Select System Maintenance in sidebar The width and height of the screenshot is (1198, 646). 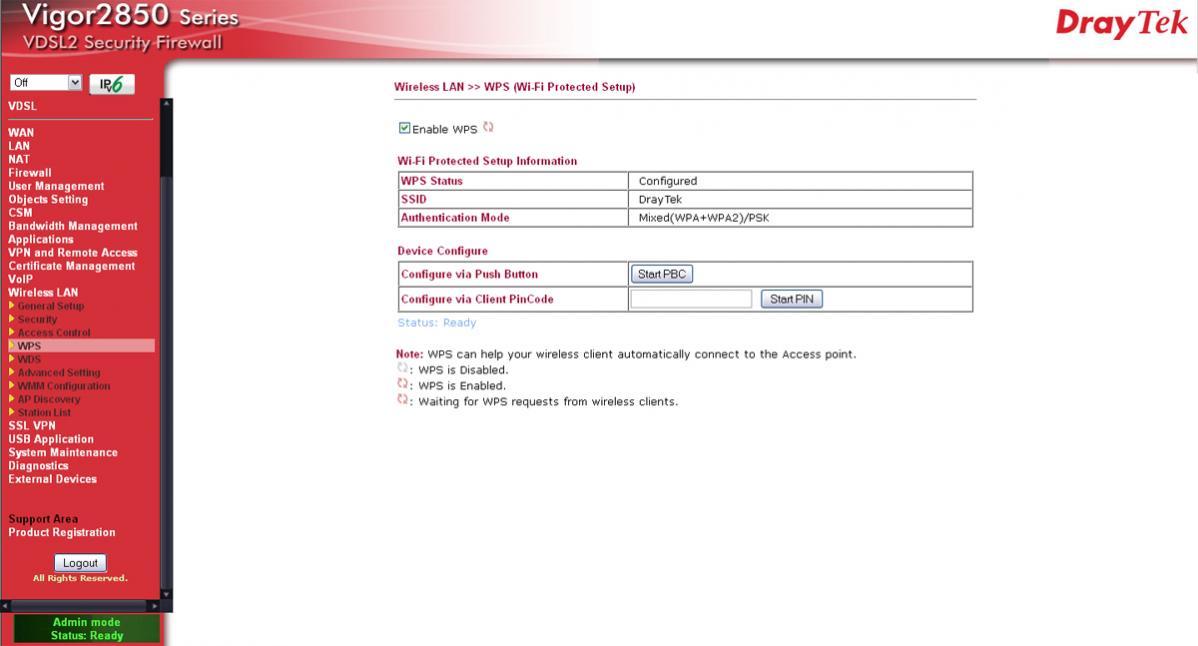tap(62, 452)
